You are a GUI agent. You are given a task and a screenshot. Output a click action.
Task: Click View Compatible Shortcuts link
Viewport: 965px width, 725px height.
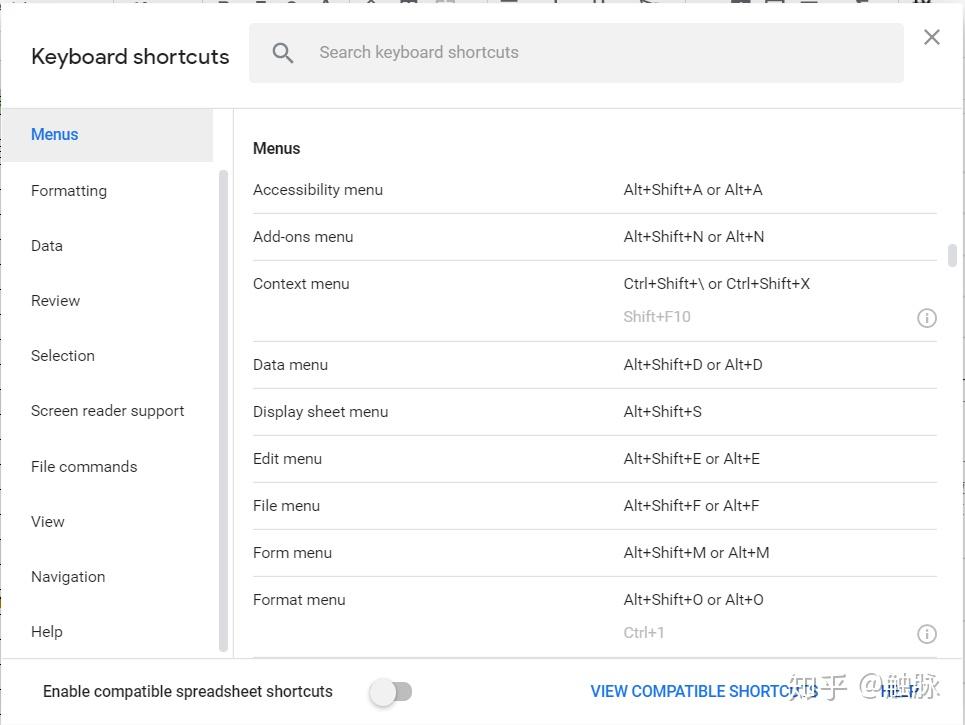pos(704,692)
